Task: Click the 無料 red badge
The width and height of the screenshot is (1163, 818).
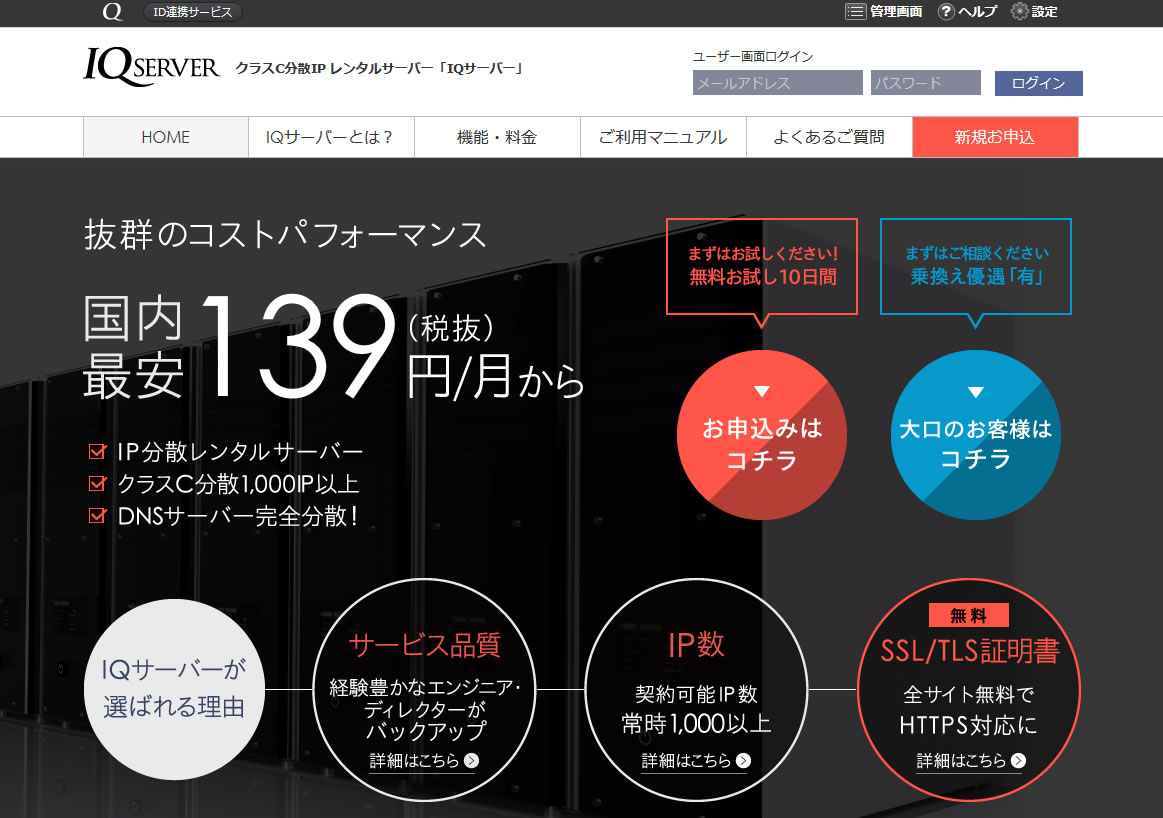Action: click(969, 616)
